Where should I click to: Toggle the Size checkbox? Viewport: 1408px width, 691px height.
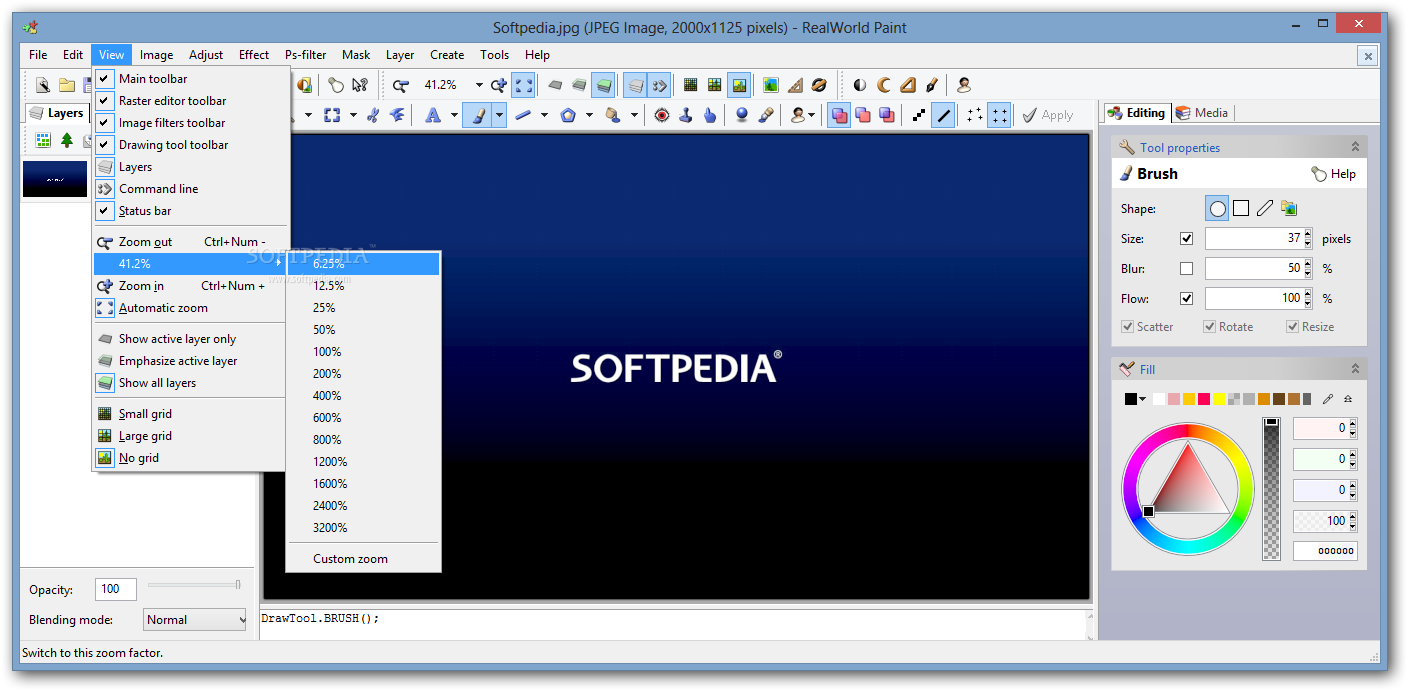click(1186, 239)
